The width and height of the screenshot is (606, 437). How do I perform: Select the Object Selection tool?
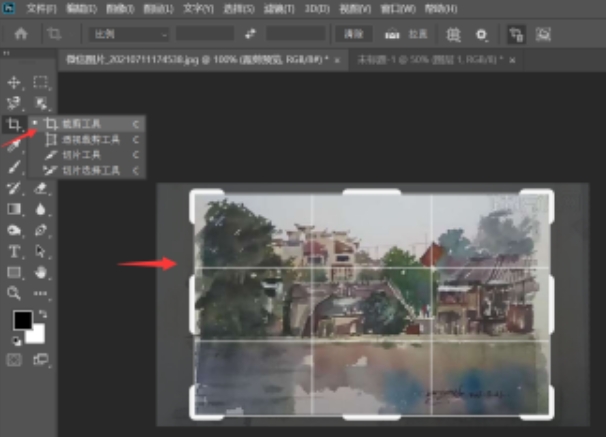tap(40, 103)
